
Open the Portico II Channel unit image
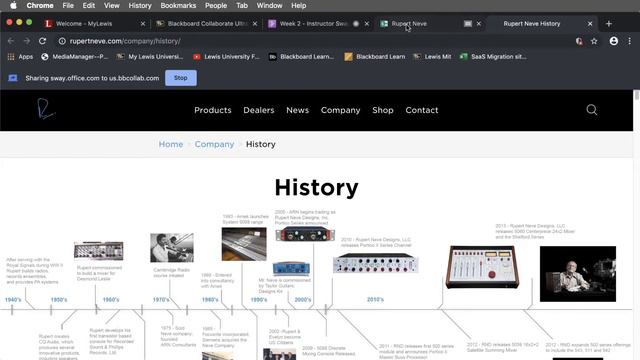click(x=376, y=263)
